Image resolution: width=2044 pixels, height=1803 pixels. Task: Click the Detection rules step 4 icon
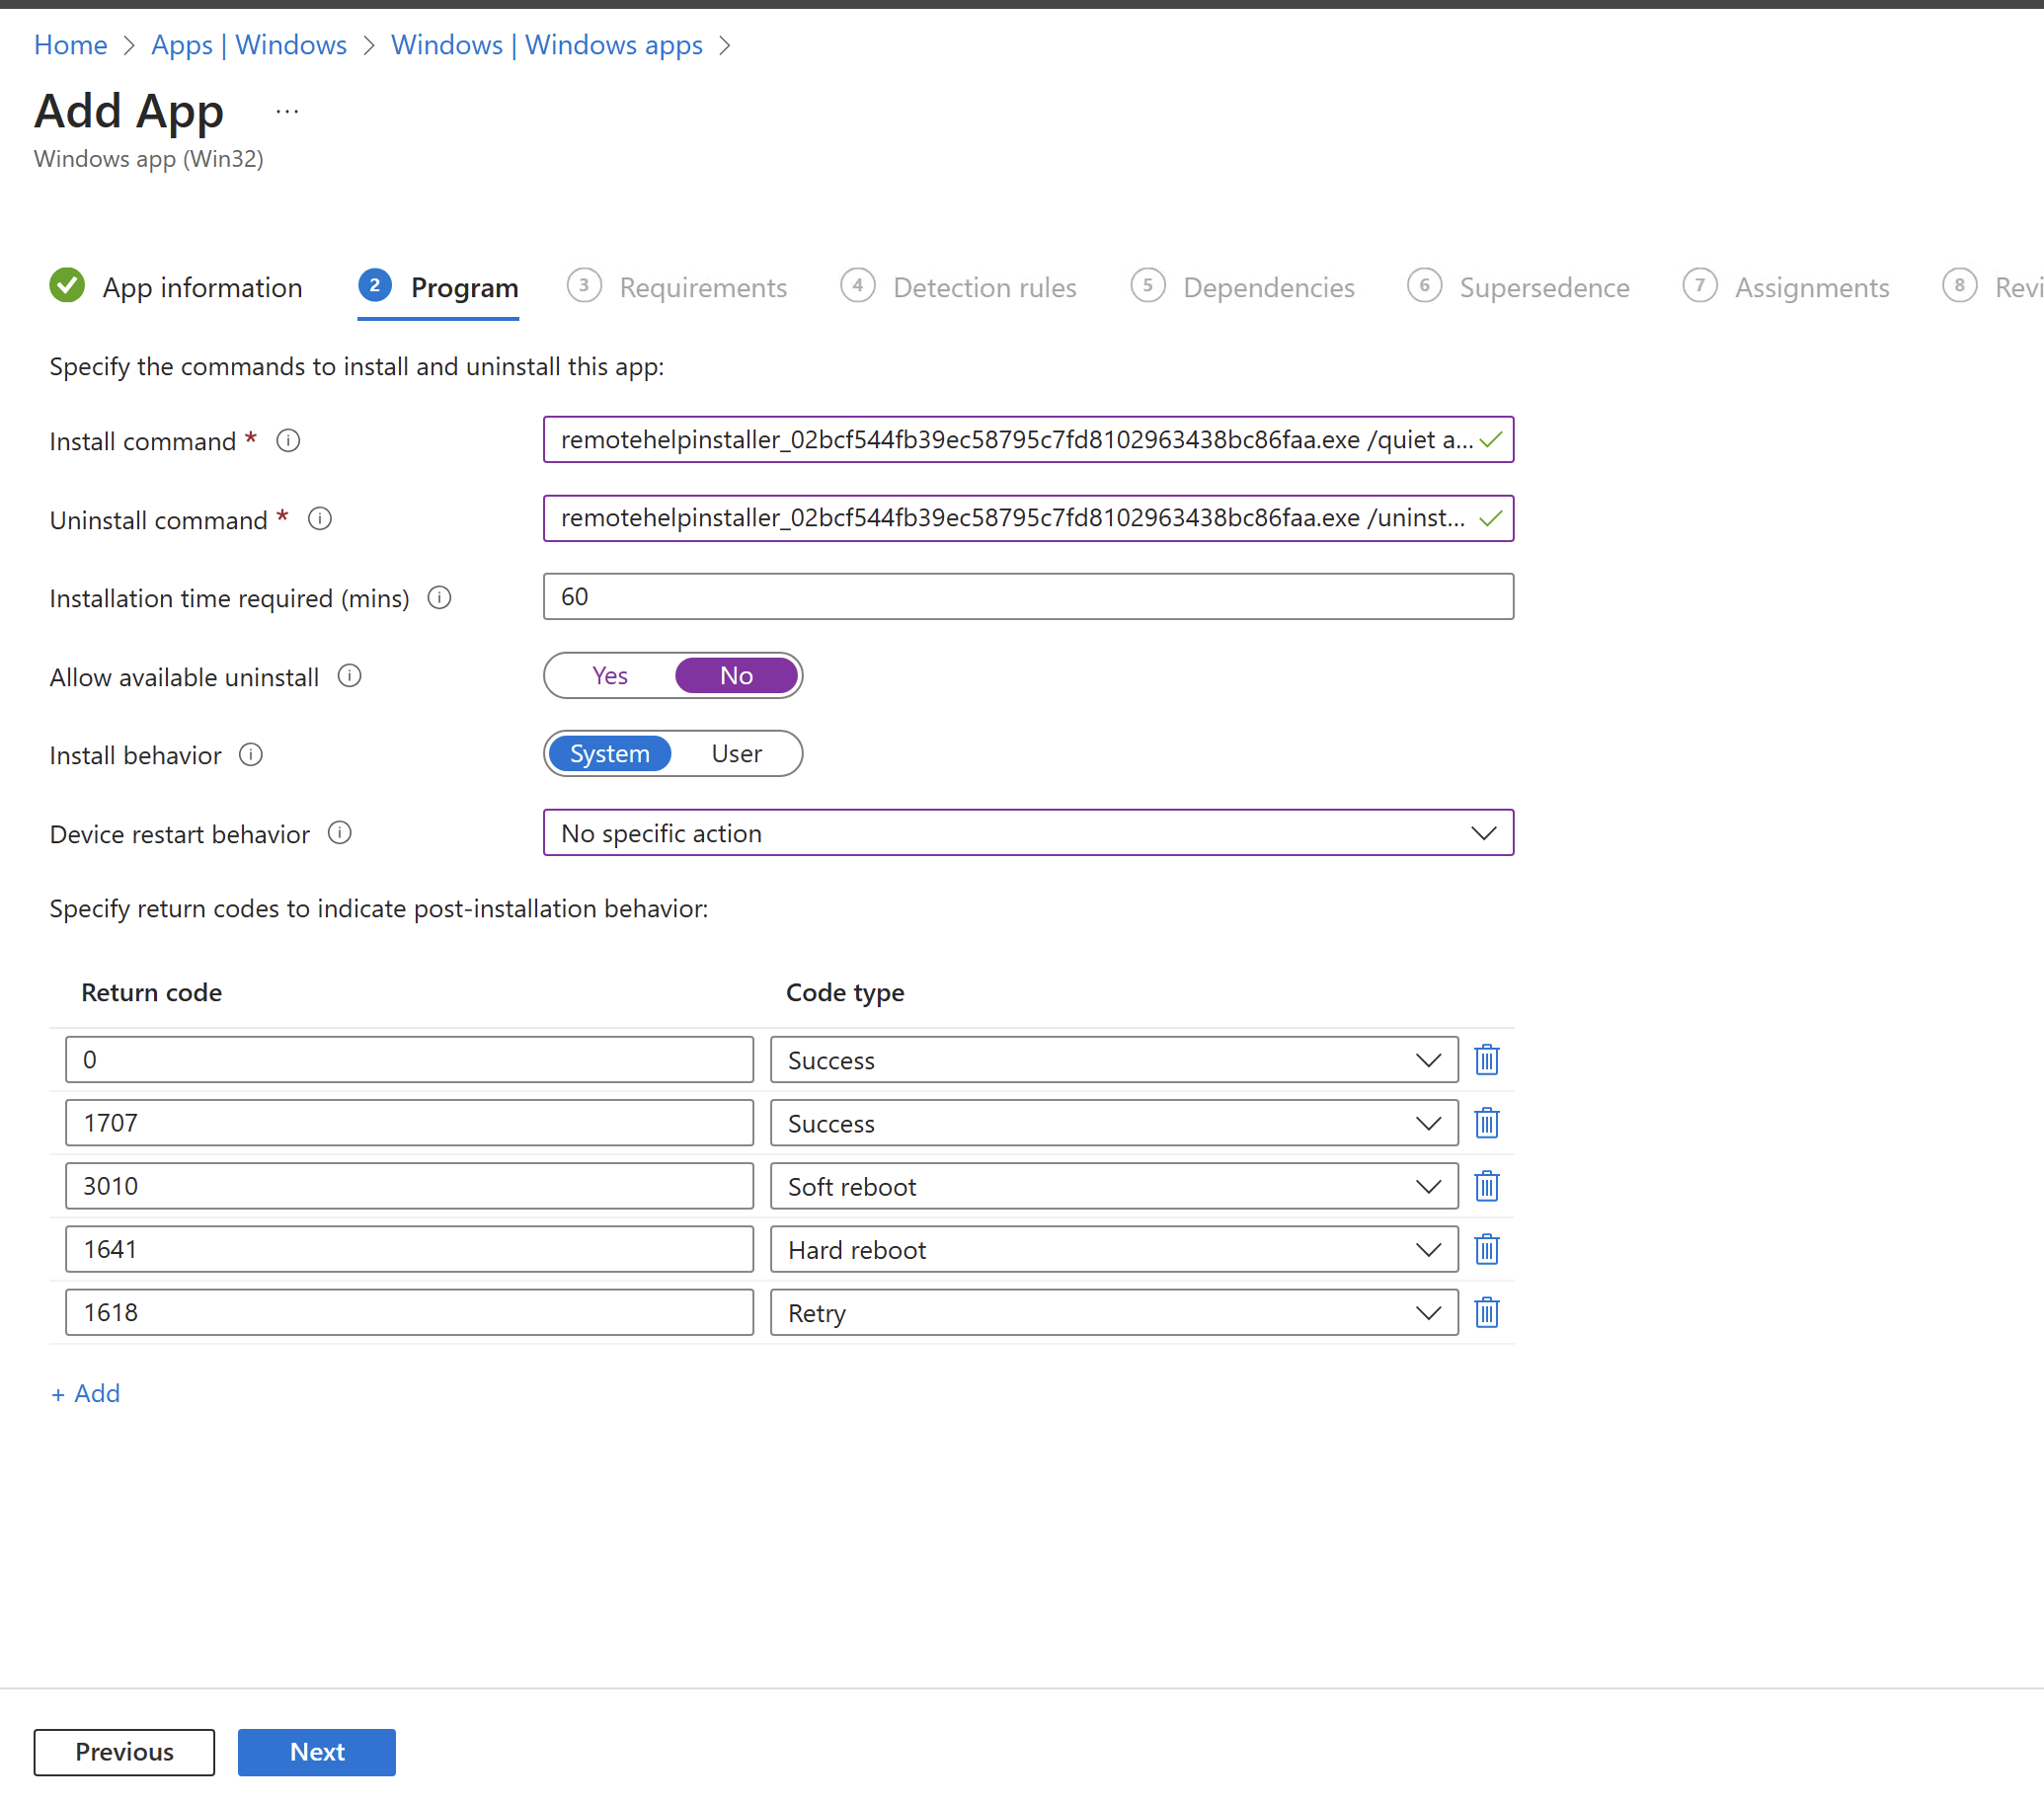tap(859, 285)
